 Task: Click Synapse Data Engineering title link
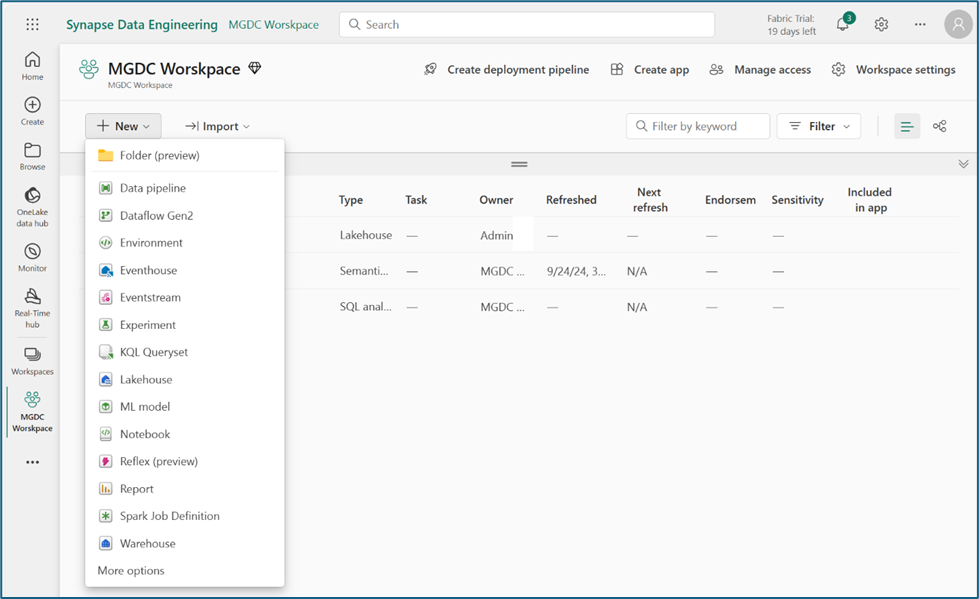pyautogui.click(x=142, y=24)
